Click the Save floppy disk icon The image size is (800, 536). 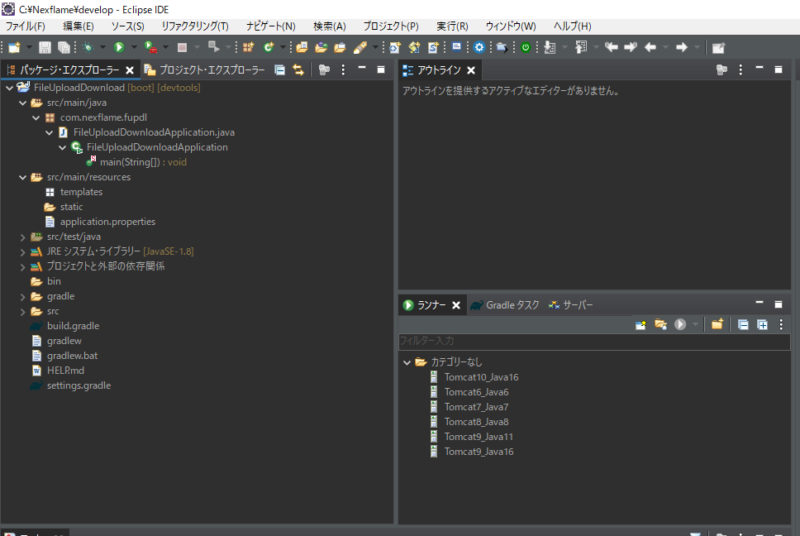click(x=45, y=47)
